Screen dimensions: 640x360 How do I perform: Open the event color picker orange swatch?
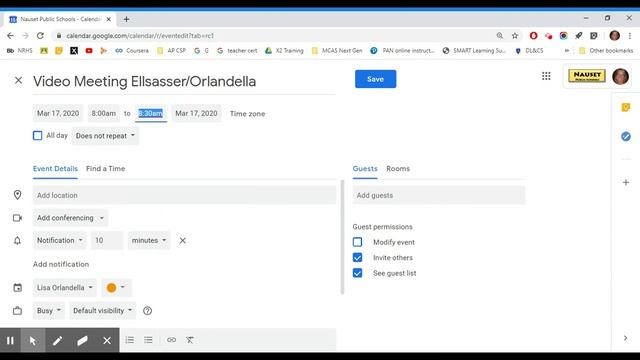tap(116, 288)
